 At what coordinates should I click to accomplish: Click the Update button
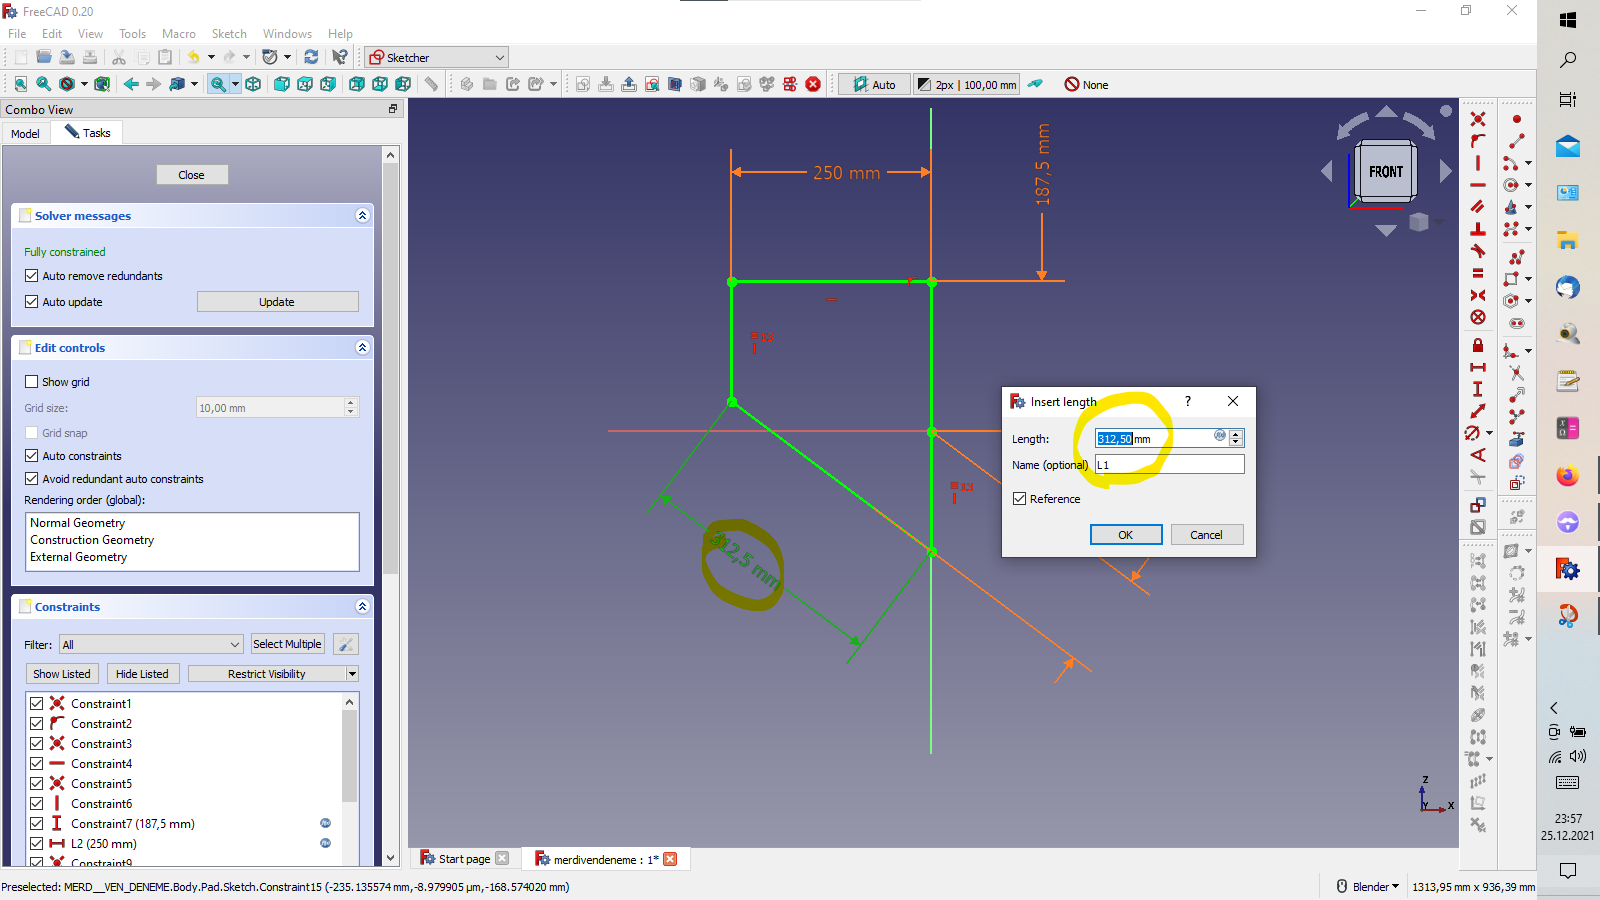click(x=277, y=302)
